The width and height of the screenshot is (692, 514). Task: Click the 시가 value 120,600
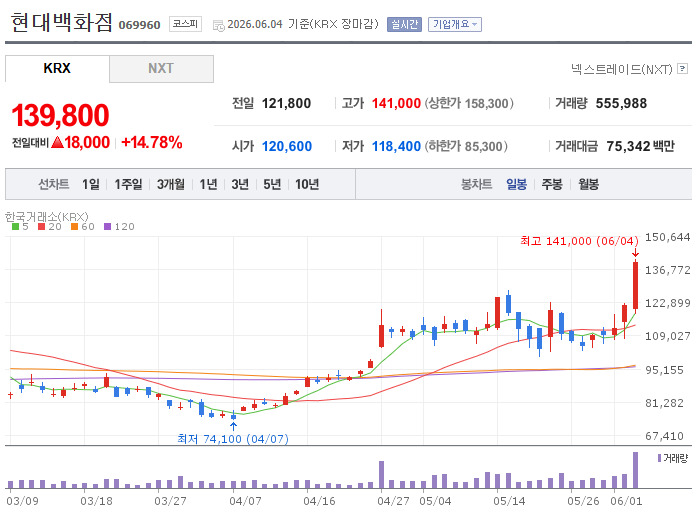[287, 146]
